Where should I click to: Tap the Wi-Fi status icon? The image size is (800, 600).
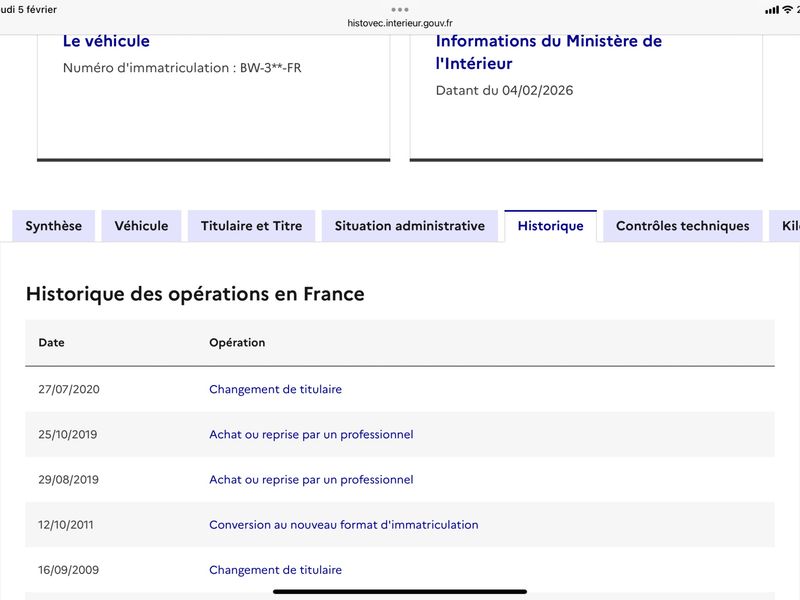coord(787,9)
